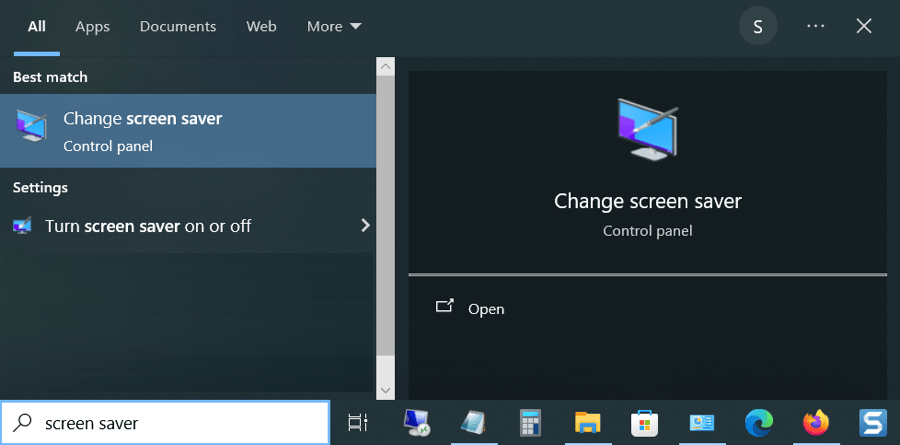Launch Remote Desktop Connection from taskbar

pyautogui.click(x=417, y=424)
